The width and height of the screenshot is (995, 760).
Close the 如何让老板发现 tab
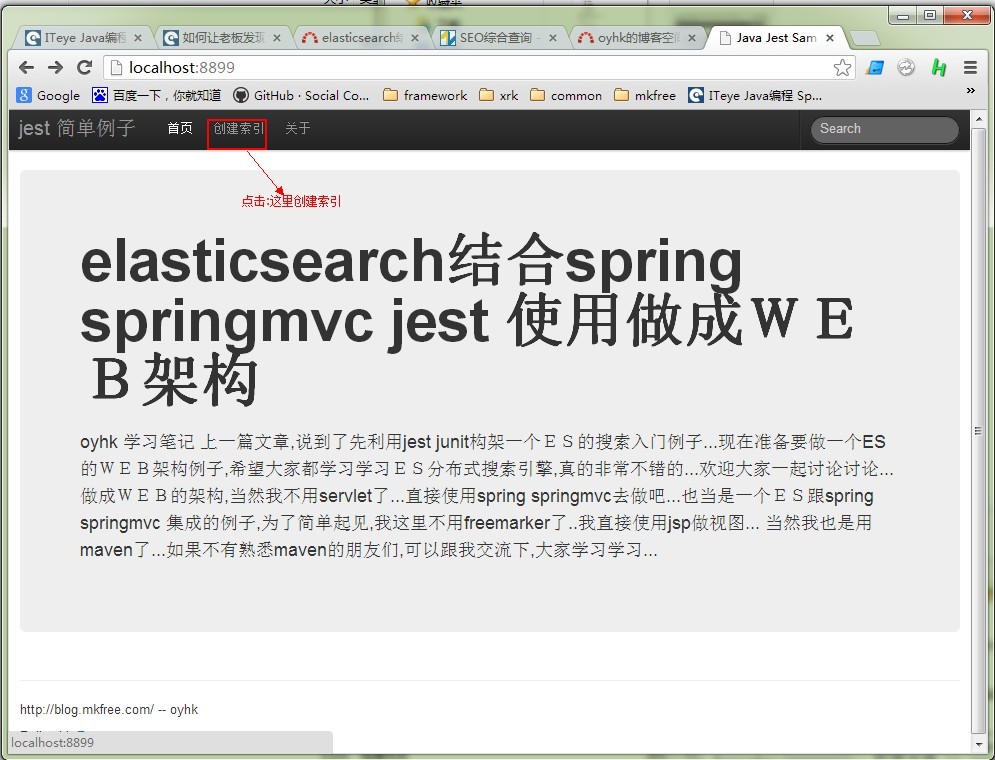click(x=277, y=38)
